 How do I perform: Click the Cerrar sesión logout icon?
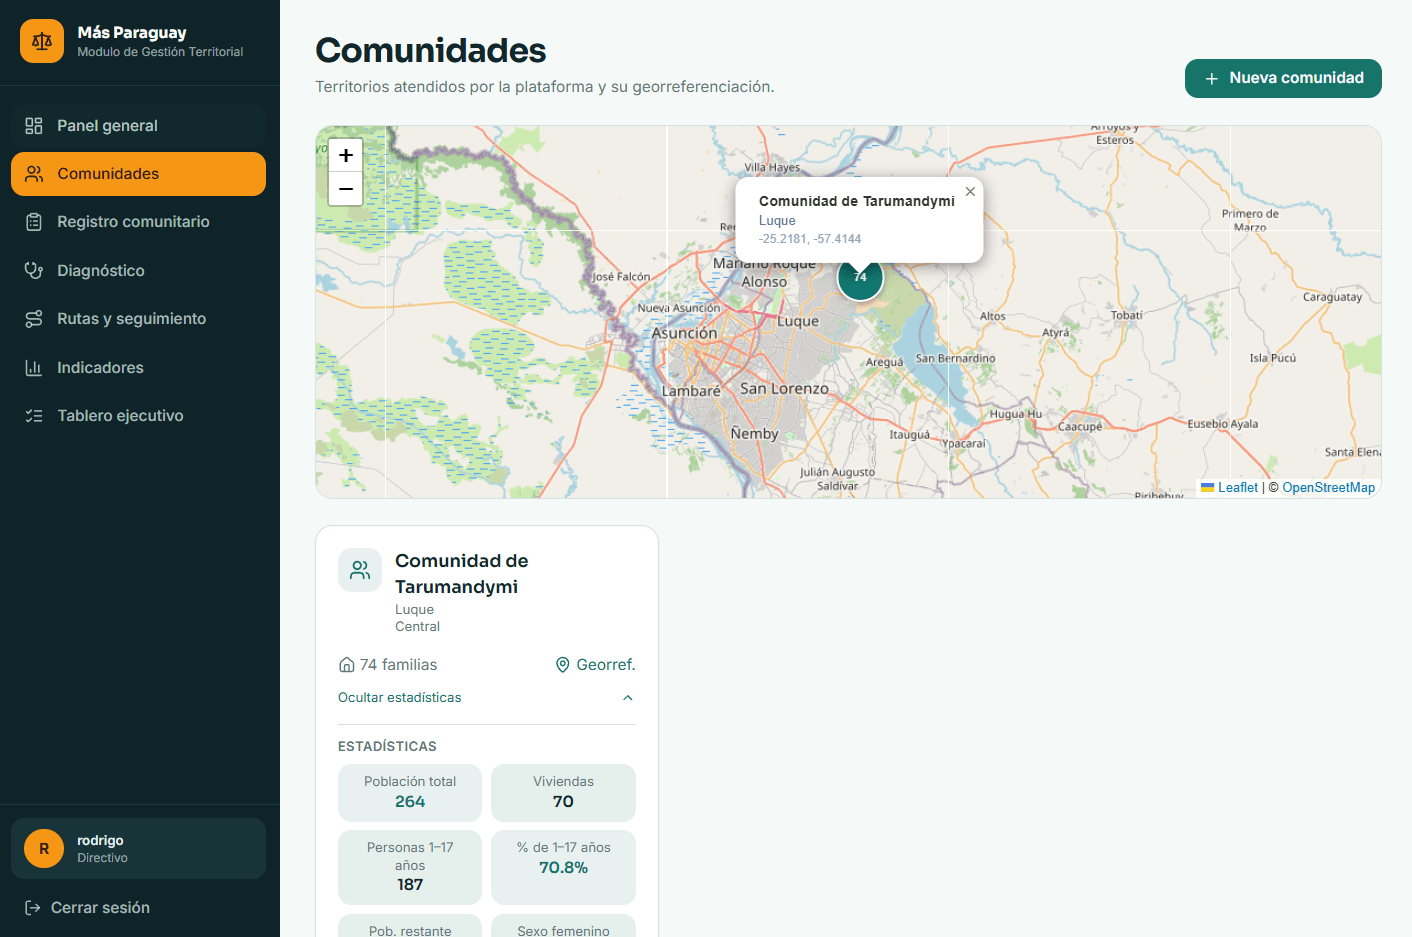click(x=32, y=908)
